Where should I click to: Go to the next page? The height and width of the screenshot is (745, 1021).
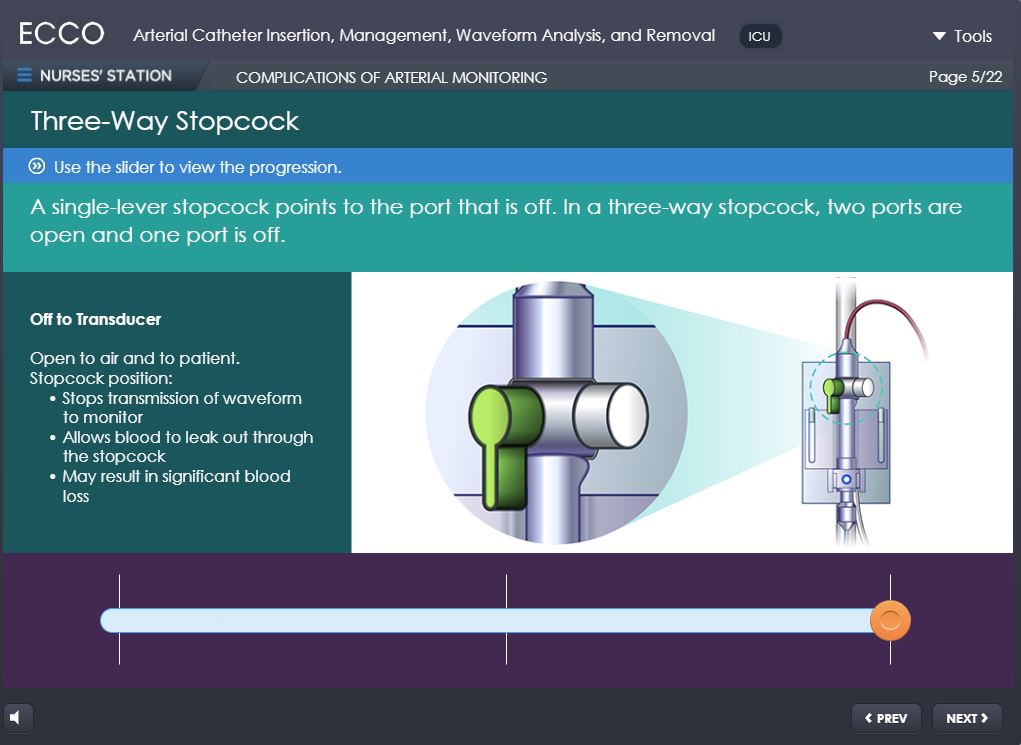tap(966, 718)
